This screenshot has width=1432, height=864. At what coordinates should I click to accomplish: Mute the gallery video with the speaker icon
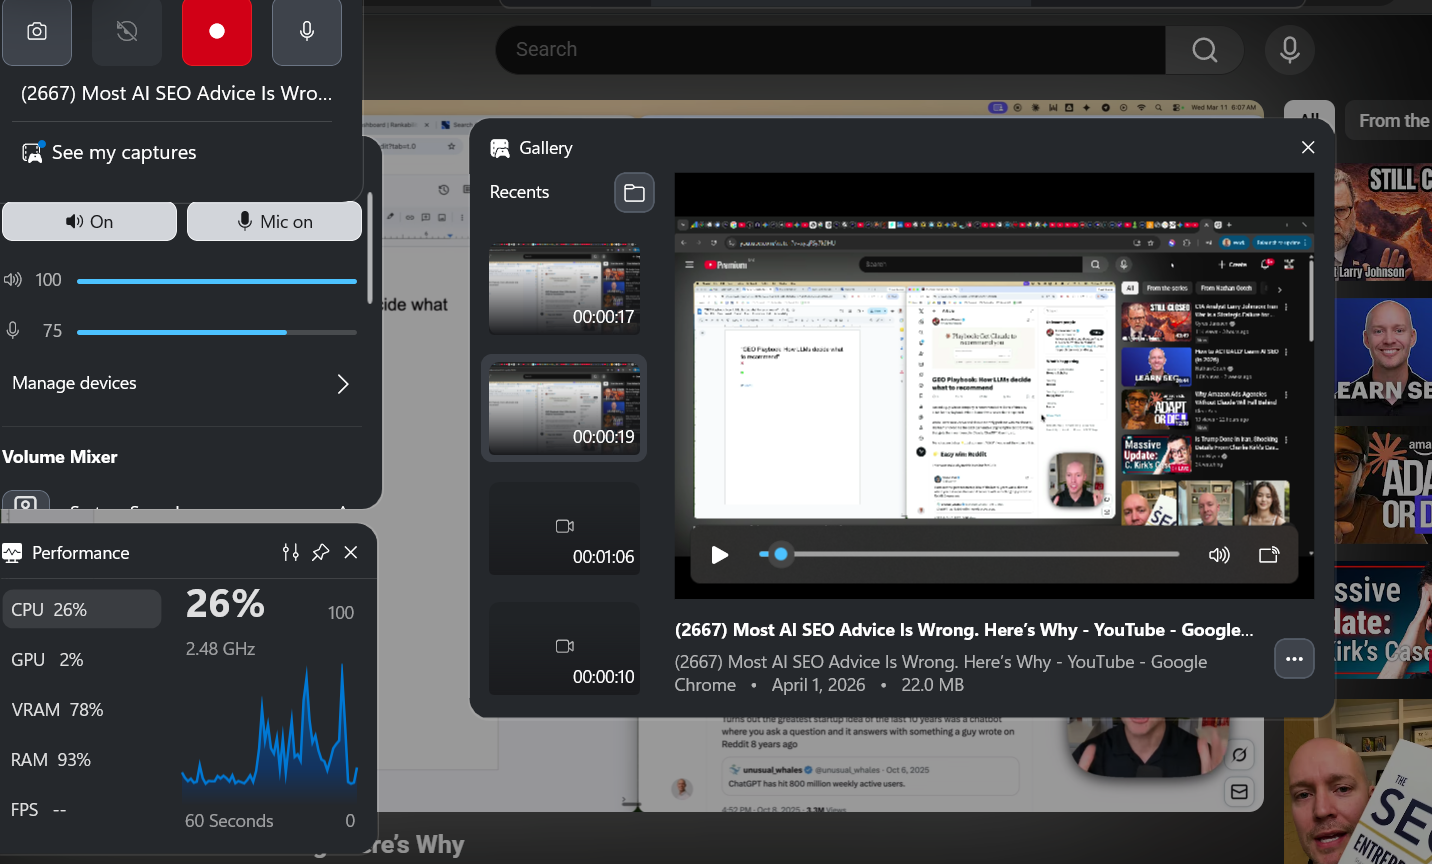click(1219, 553)
